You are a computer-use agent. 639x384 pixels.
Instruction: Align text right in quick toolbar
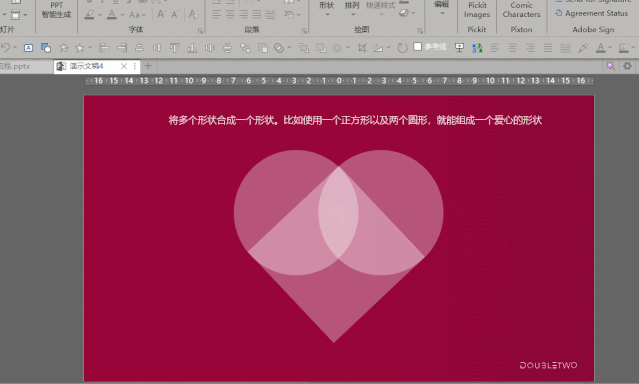(530, 48)
